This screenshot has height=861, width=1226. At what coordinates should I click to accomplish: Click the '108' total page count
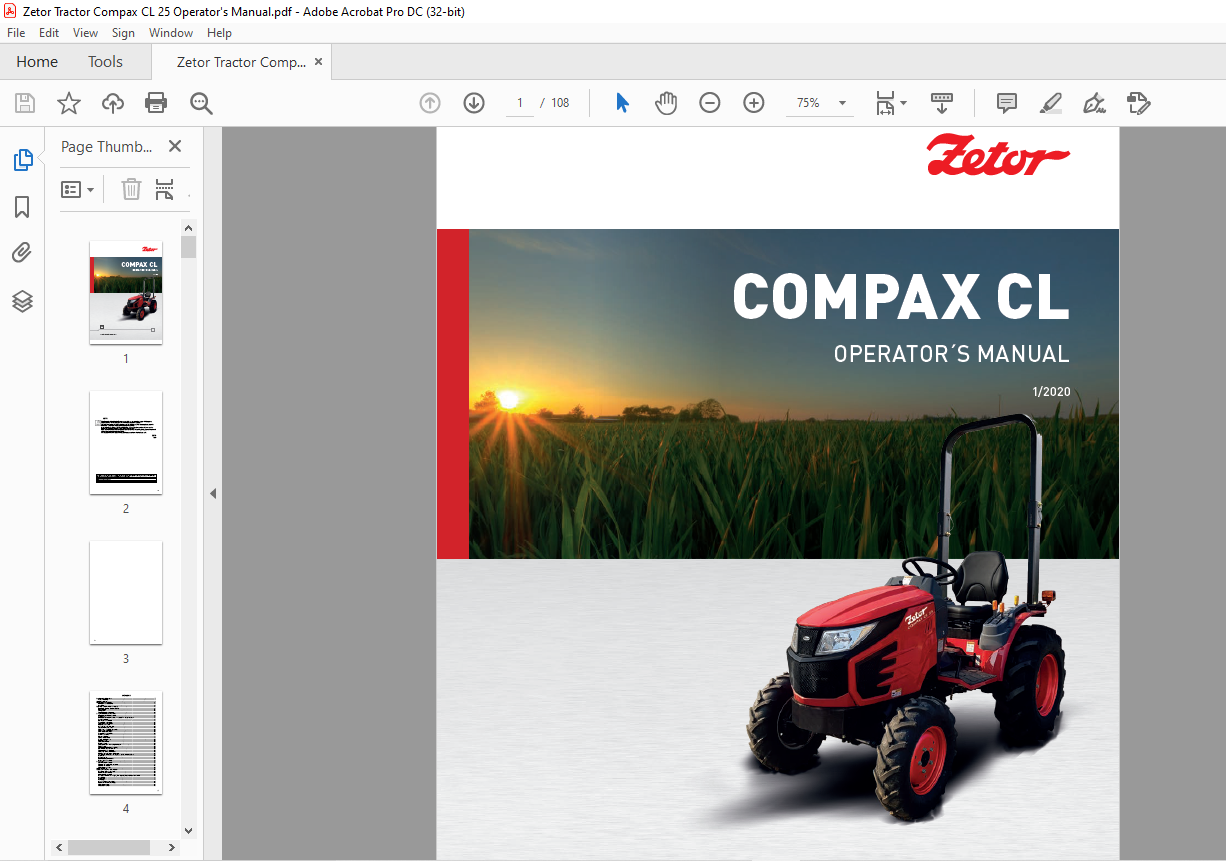(x=560, y=103)
